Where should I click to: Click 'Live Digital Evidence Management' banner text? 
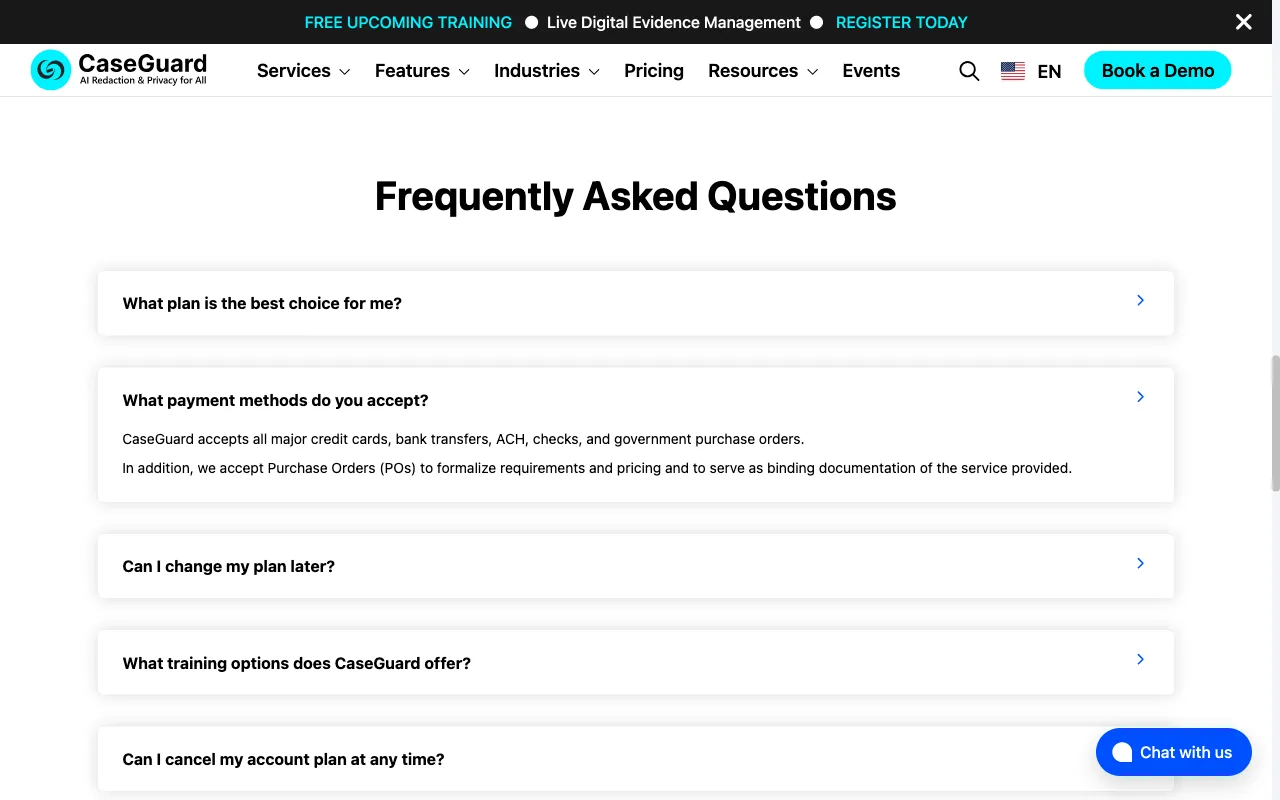[x=674, y=22]
